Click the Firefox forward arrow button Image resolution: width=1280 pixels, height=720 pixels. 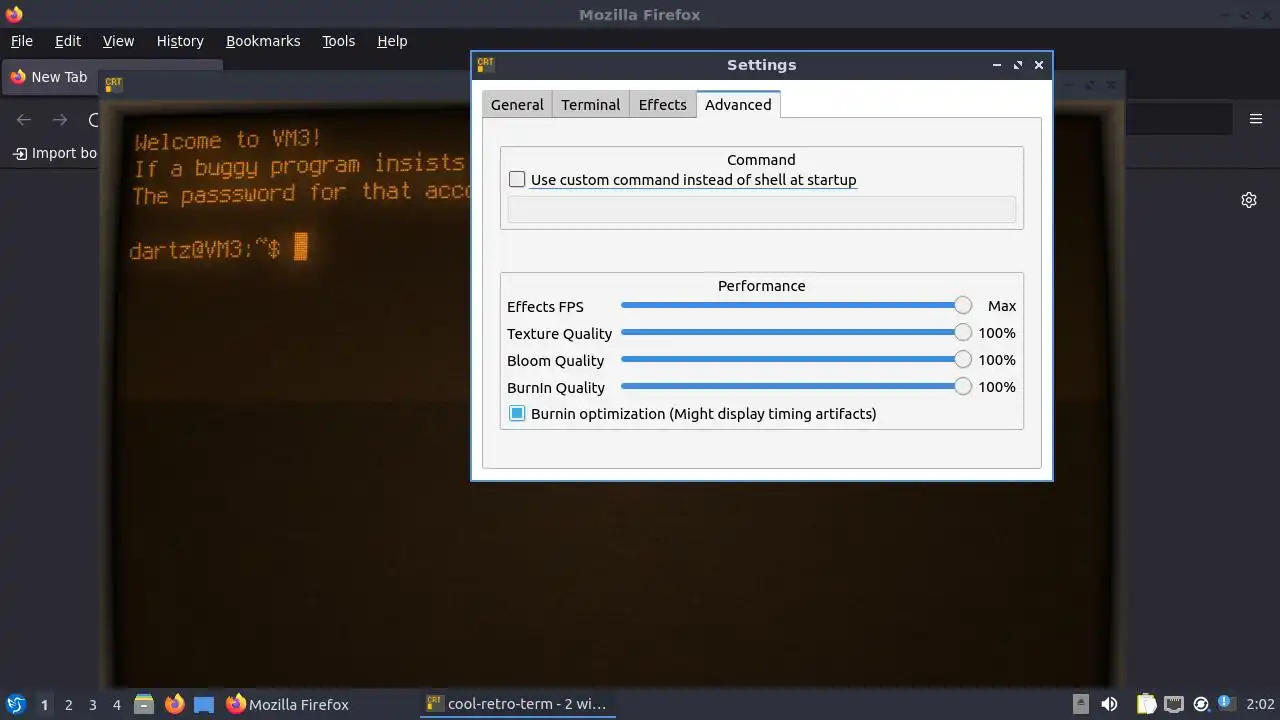[60, 120]
